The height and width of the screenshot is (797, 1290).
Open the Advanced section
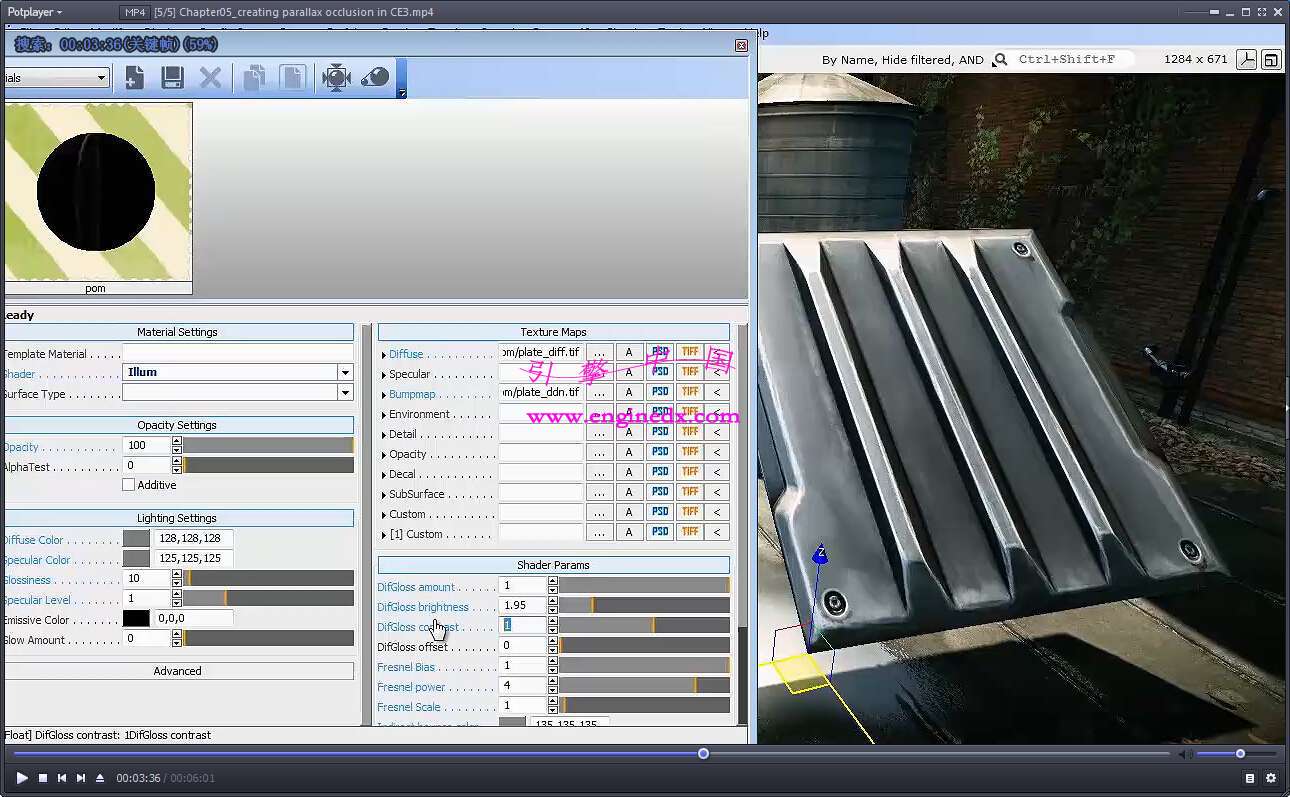[177, 671]
